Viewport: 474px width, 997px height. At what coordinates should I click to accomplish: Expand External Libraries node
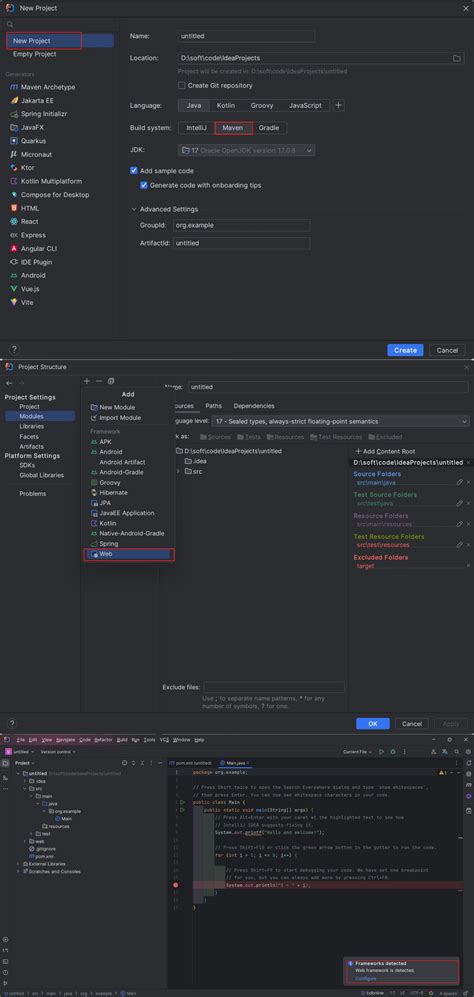(18, 863)
